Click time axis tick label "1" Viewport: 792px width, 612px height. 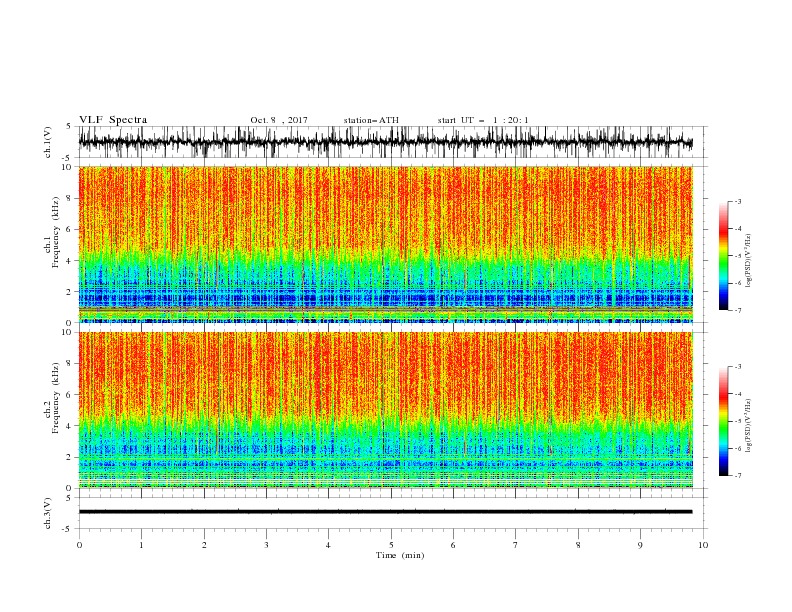141,545
